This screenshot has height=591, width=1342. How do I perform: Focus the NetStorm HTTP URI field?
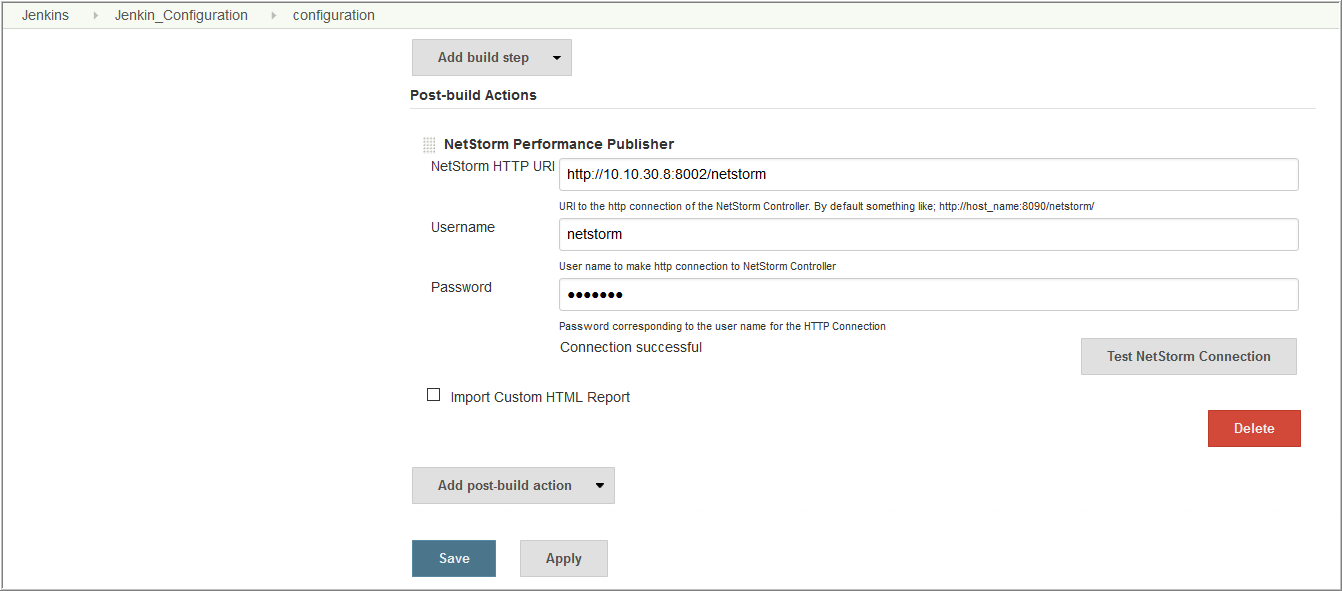coord(928,174)
